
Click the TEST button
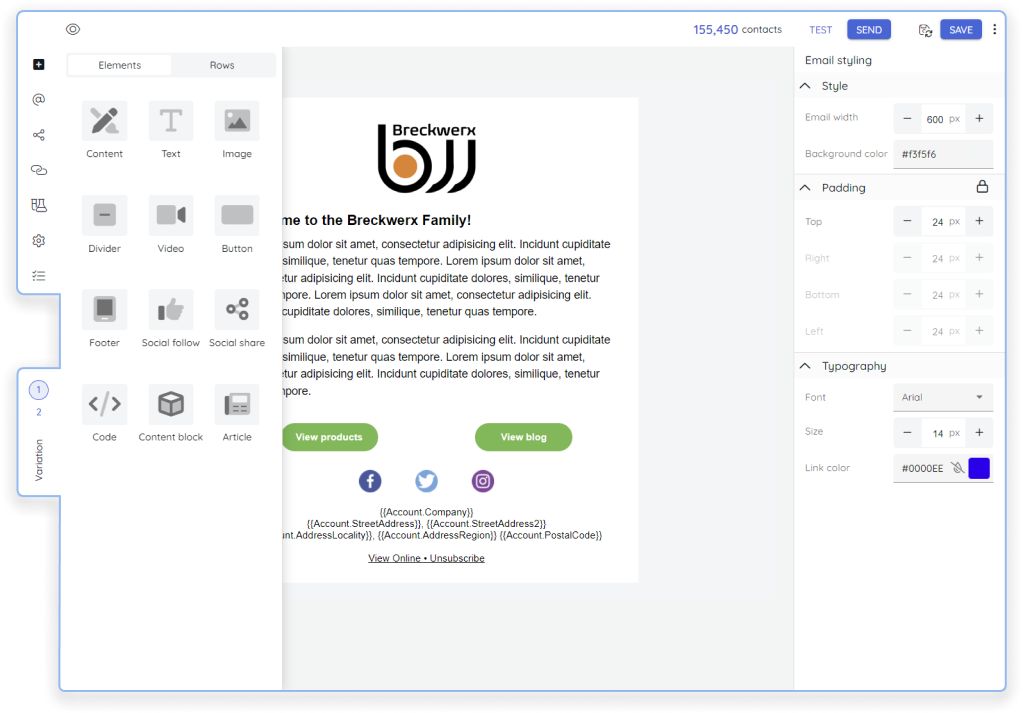pyautogui.click(x=820, y=30)
